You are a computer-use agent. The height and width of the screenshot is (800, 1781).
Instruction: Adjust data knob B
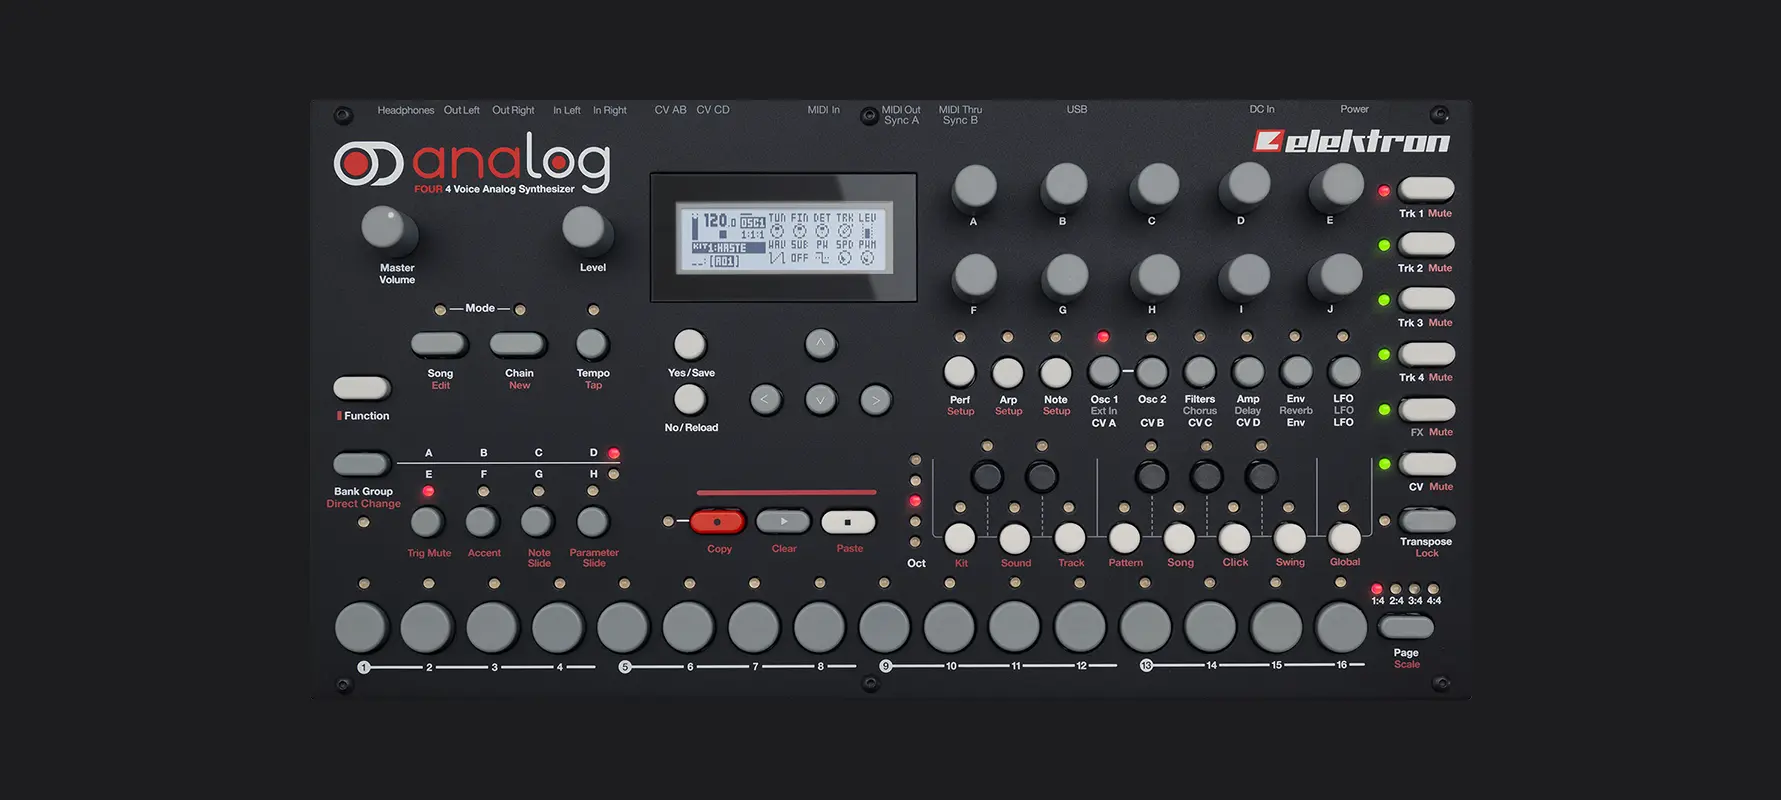[x=1064, y=186]
